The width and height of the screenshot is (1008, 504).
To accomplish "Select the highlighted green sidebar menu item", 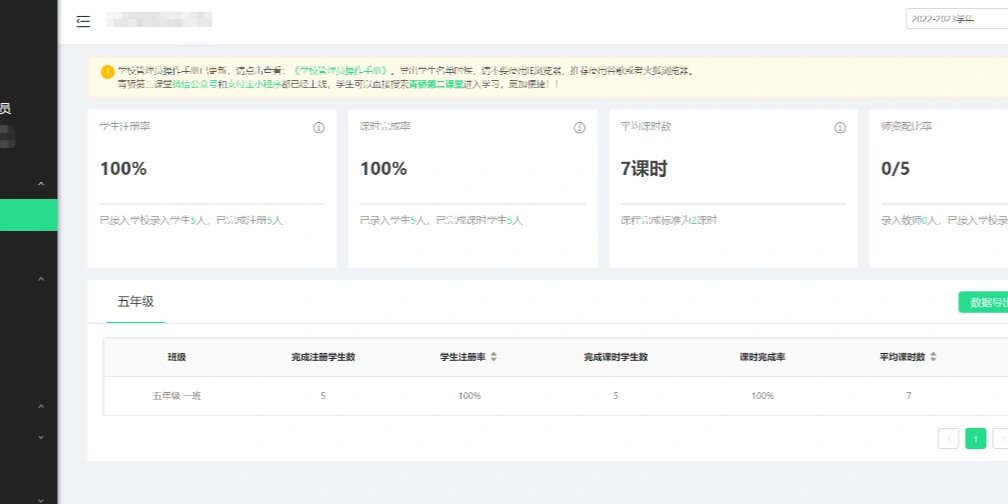I will (29, 215).
